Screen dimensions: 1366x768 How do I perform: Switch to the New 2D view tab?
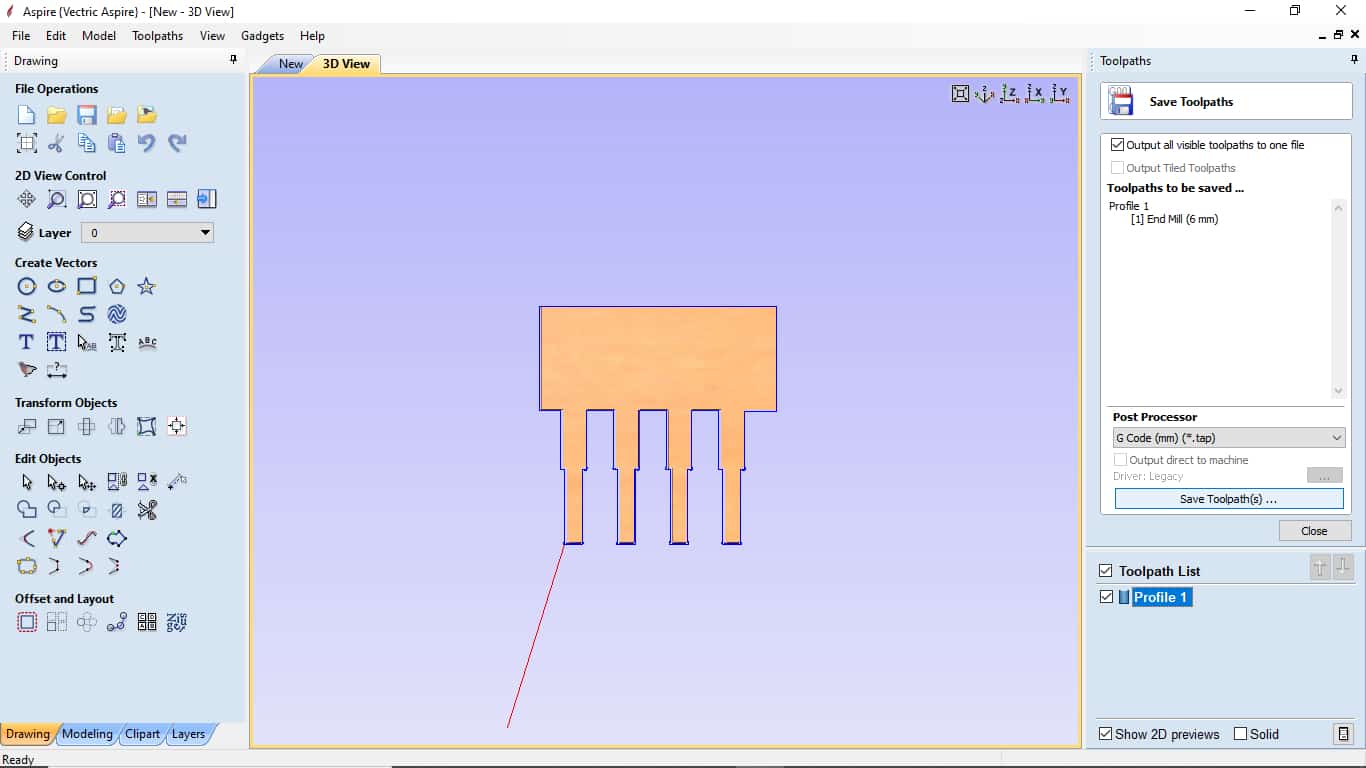(x=290, y=64)
